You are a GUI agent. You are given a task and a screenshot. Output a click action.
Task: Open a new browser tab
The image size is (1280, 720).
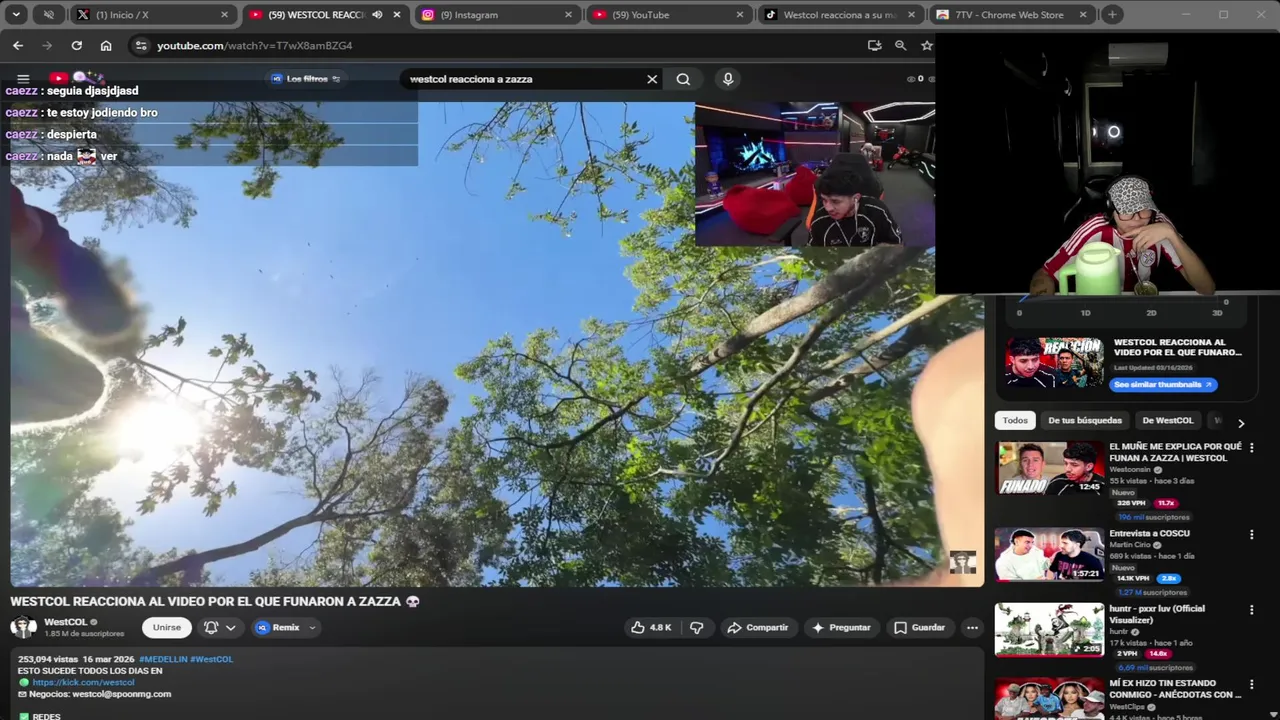tap(1112, 15)
